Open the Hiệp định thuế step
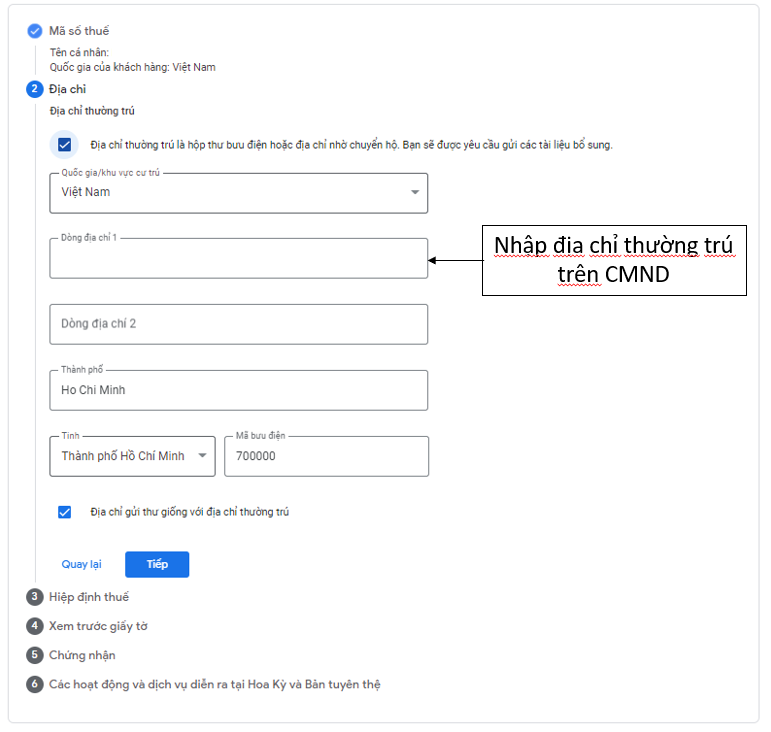The width and height of the screenshot is (771, 732). (89, 597)
